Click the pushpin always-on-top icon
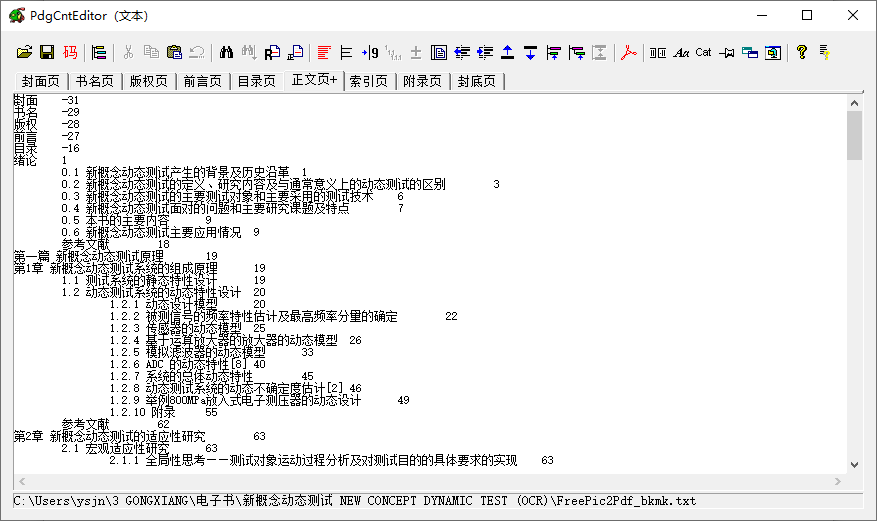The image size is (877, 521). [x=727, y=53]
